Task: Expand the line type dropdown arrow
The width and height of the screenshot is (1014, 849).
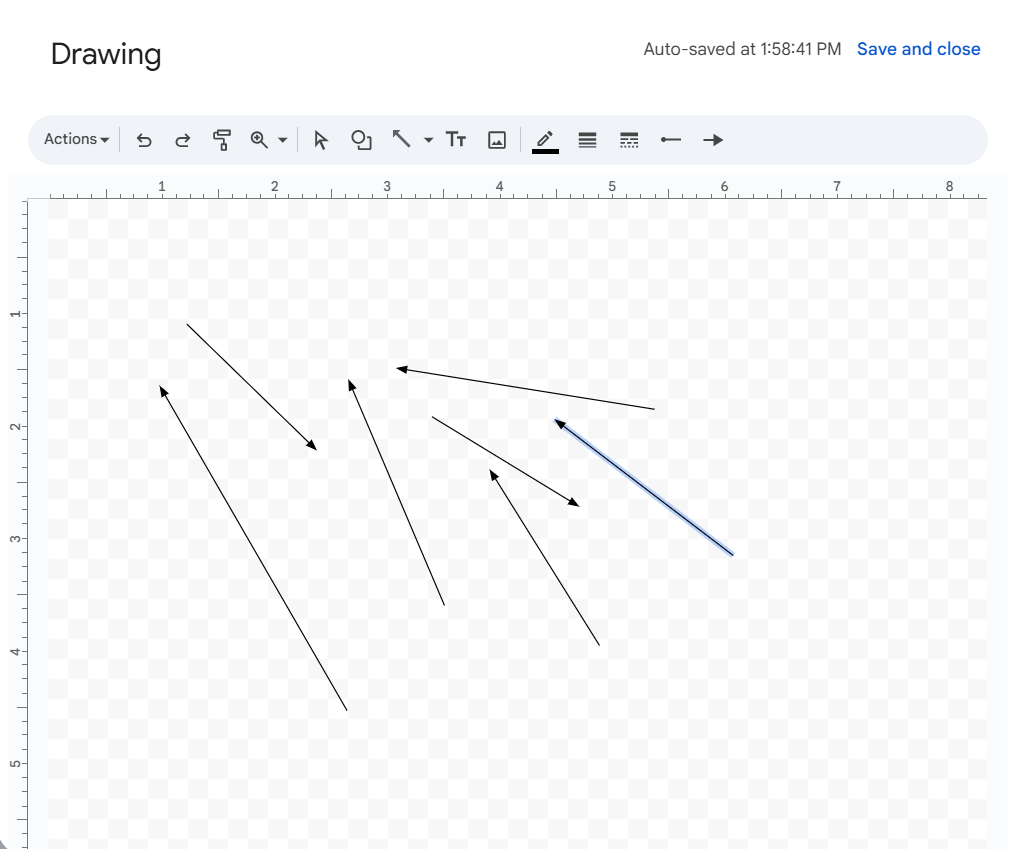Action: pyautogui.click(x=429, y=140)
